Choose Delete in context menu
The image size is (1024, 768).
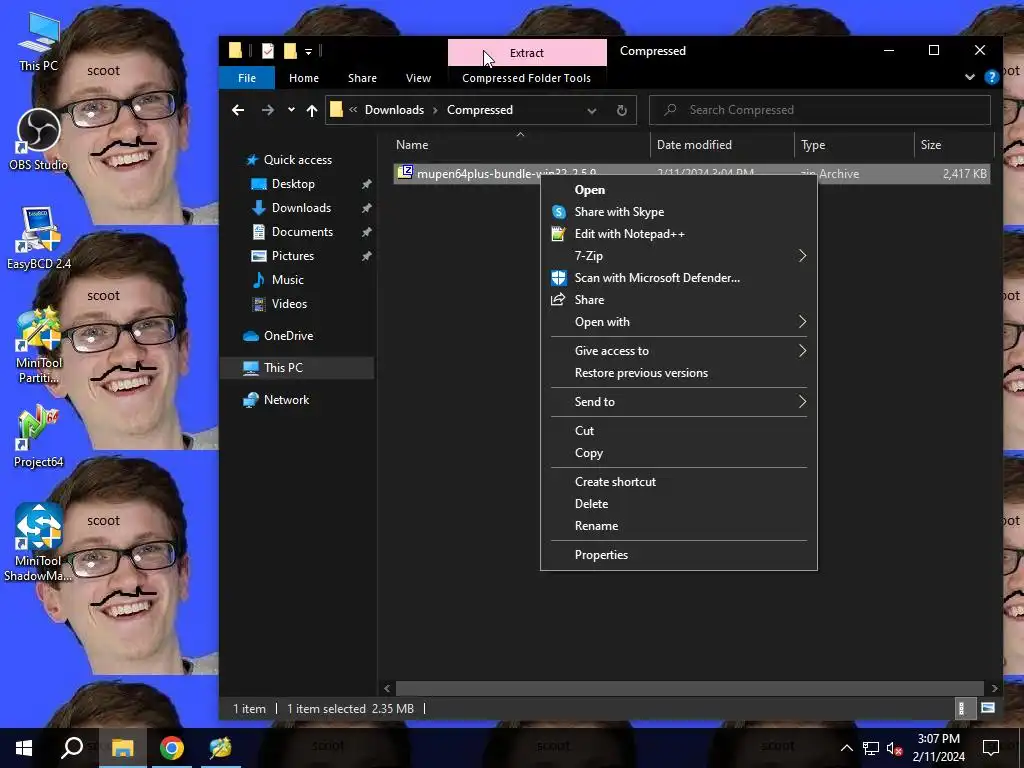pyautogui.click(x=679, y=504)
